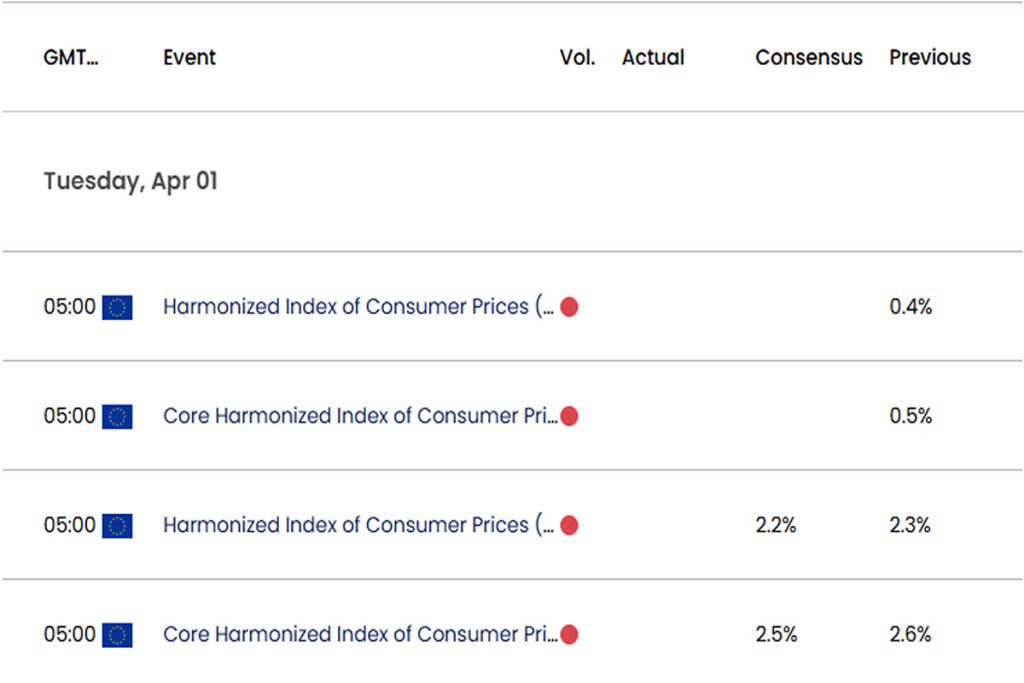Click the red volatility dot in the 0.4% row
1024x683 pixels.
tap(569, 307)
